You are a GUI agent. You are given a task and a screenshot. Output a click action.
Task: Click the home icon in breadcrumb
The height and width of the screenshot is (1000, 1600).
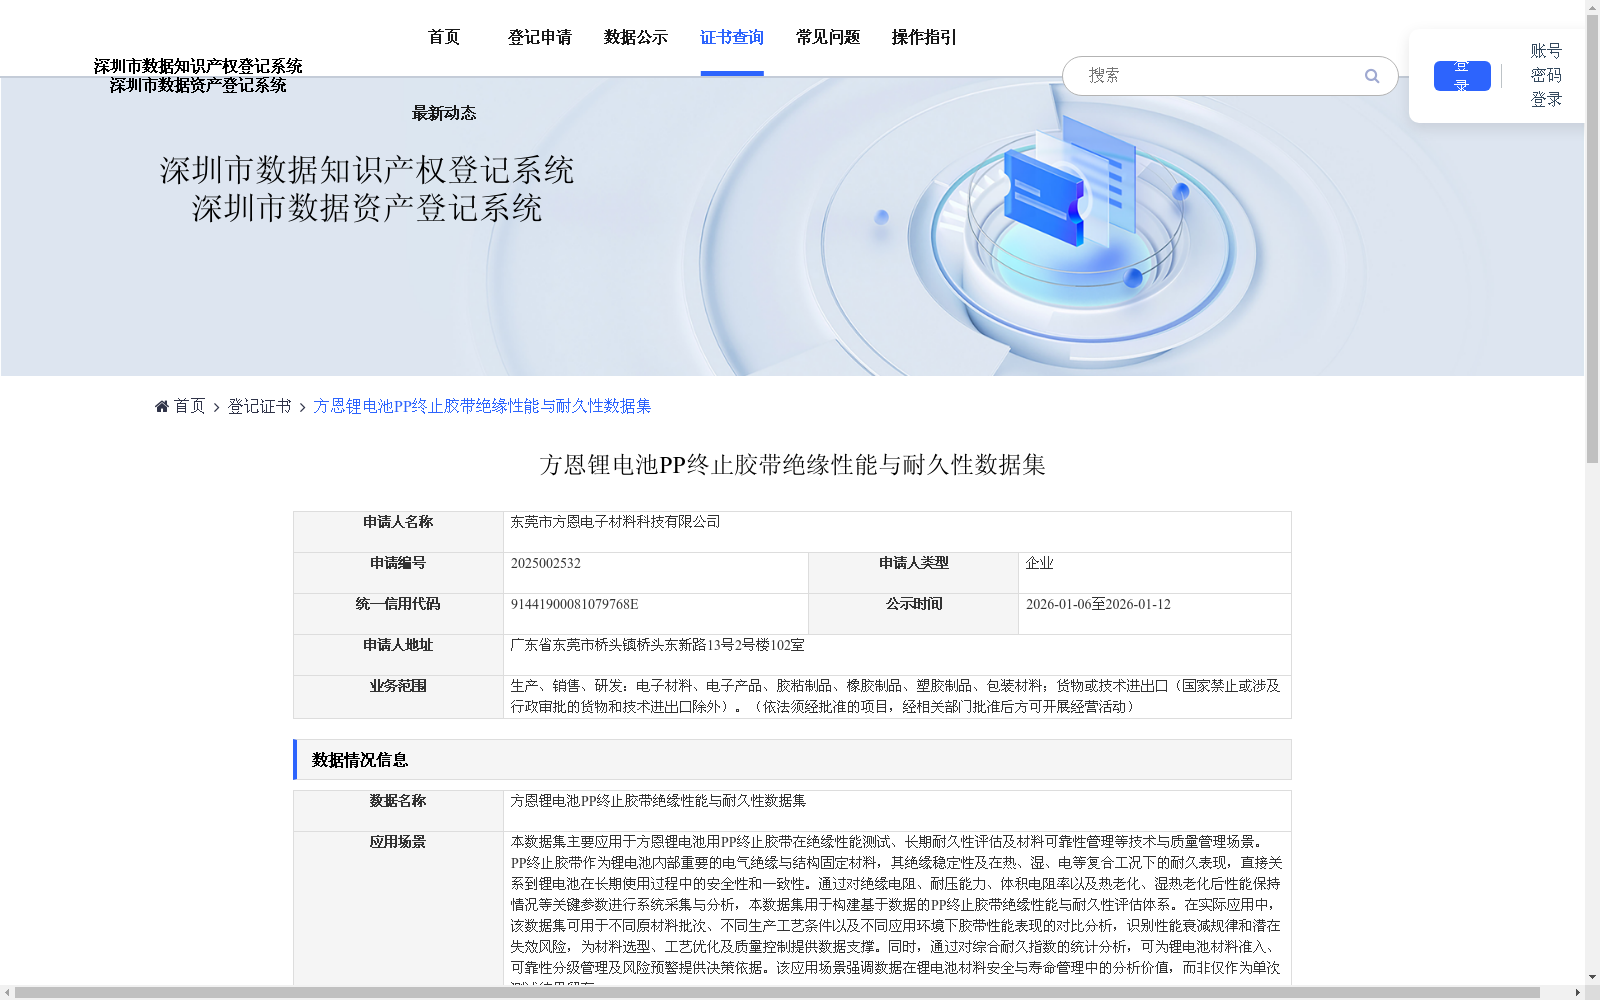tap(162, 406)
